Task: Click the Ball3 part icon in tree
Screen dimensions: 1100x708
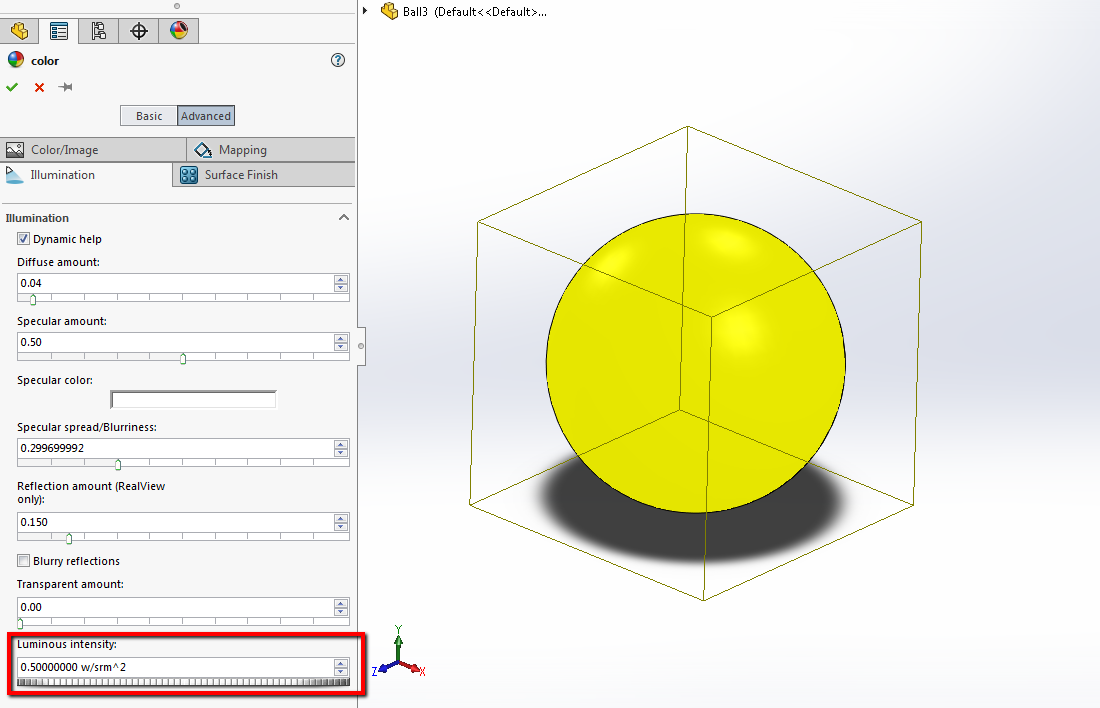Action: tap(389, 11)
